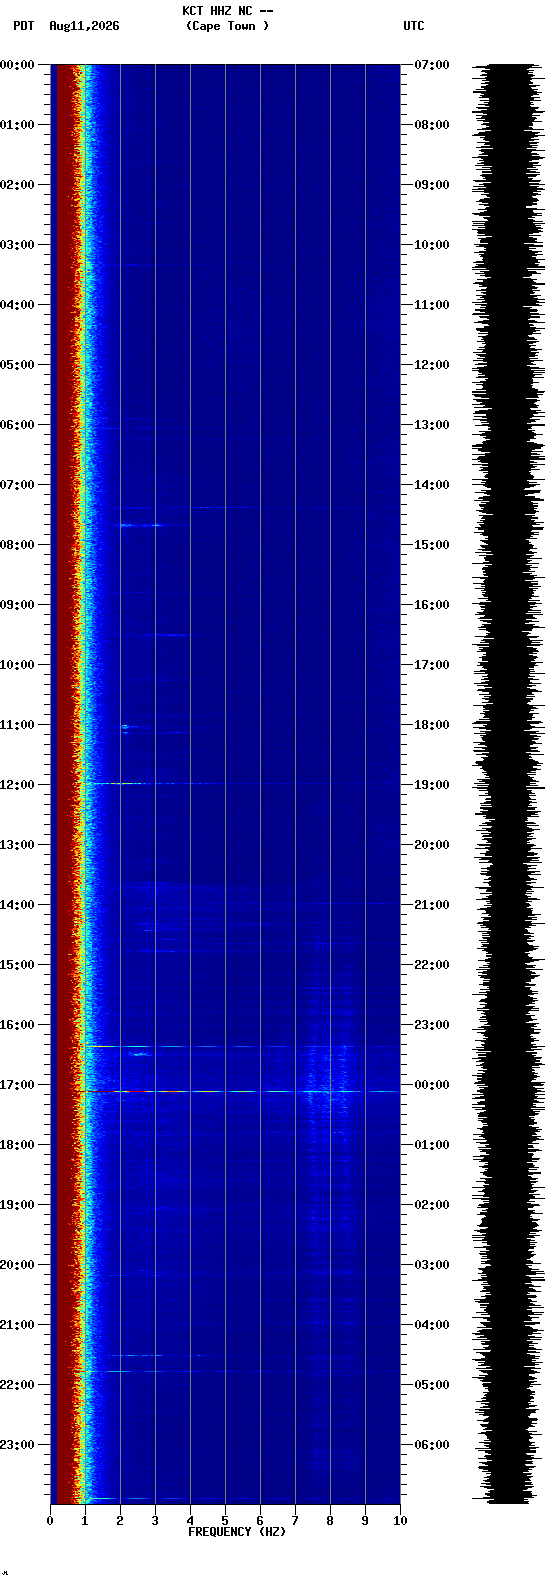Click the '4' frequency tick label
The image size is (552, 1584).
tap(190, 1521)
